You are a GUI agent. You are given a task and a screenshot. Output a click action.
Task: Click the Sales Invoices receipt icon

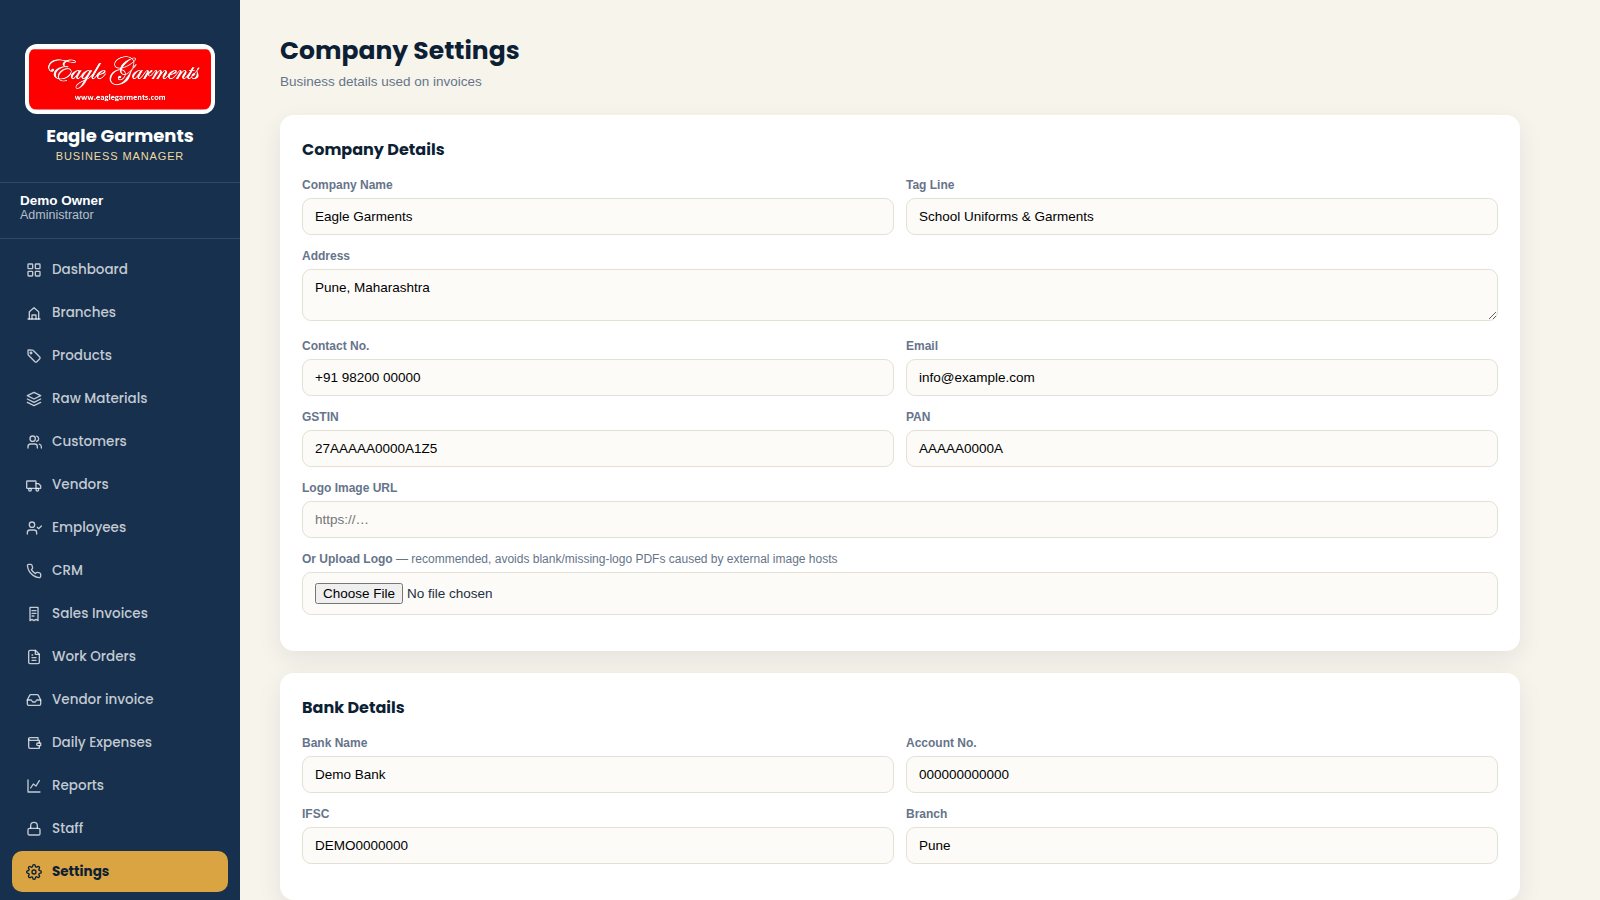click(x=34, y=614)
